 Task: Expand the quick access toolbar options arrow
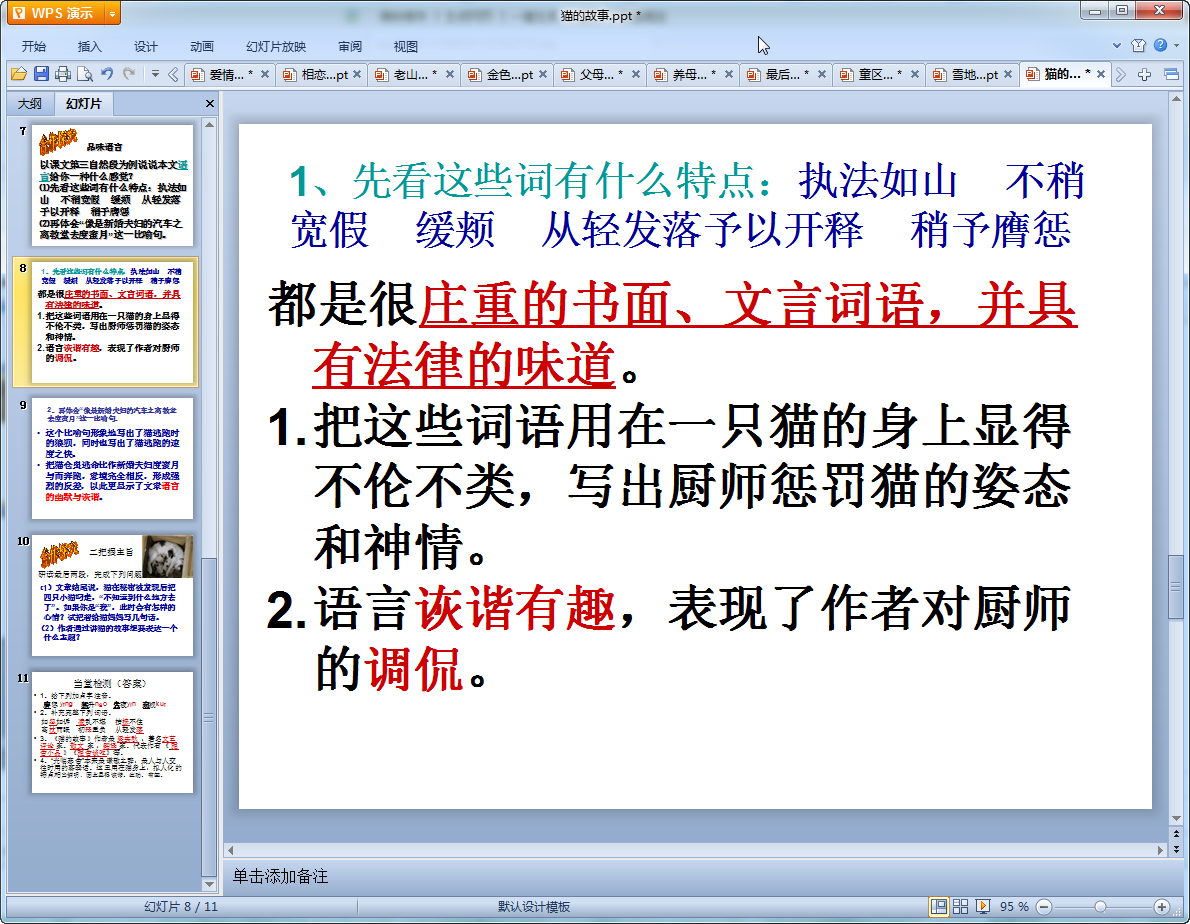[155, 74]
